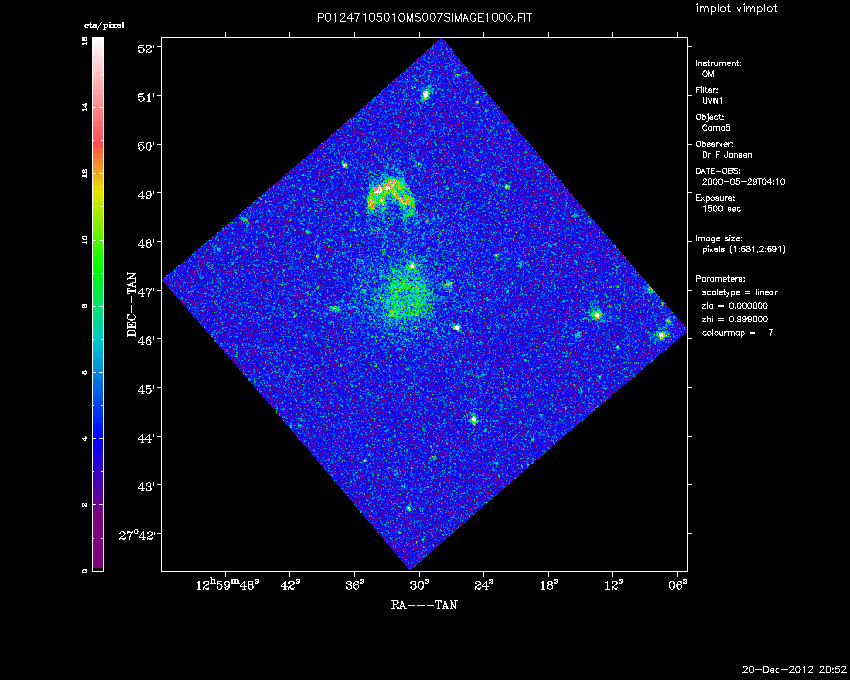Click the 'zhi = 0.999000' parameter
This screenshot has height=680, width=850.
pos(735,319)
